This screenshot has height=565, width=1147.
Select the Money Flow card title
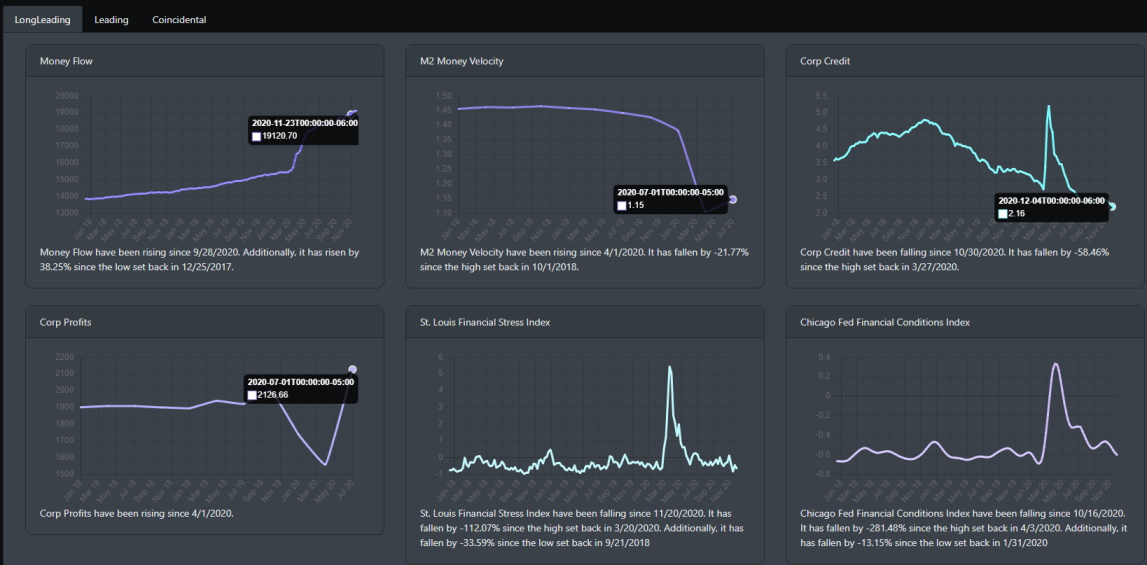tap(67, 61)
